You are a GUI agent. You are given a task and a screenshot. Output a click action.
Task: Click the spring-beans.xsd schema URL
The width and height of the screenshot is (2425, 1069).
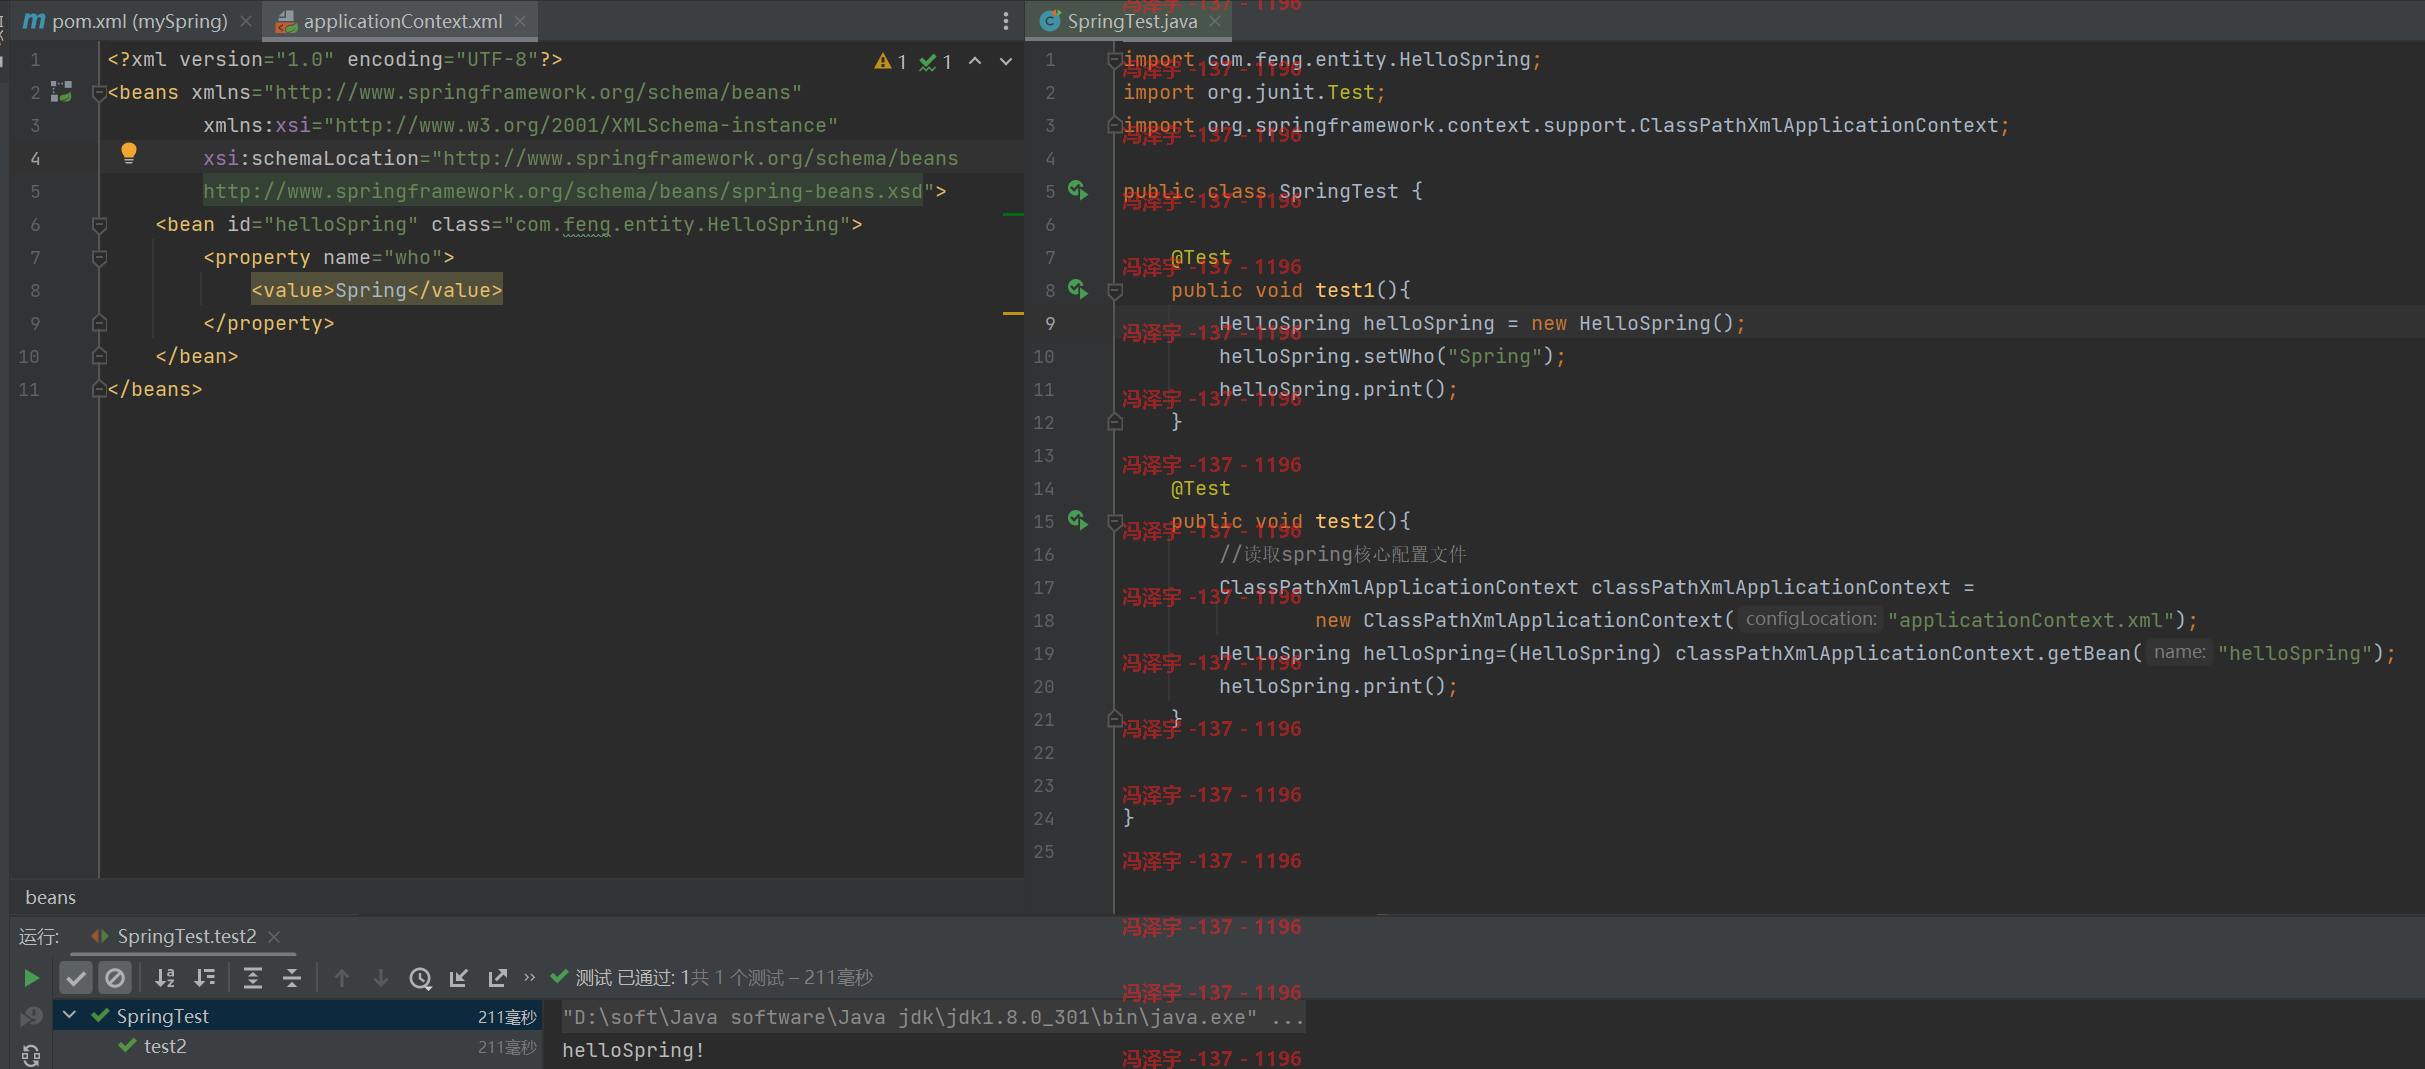pyautogui.click(x=563, y=191)
